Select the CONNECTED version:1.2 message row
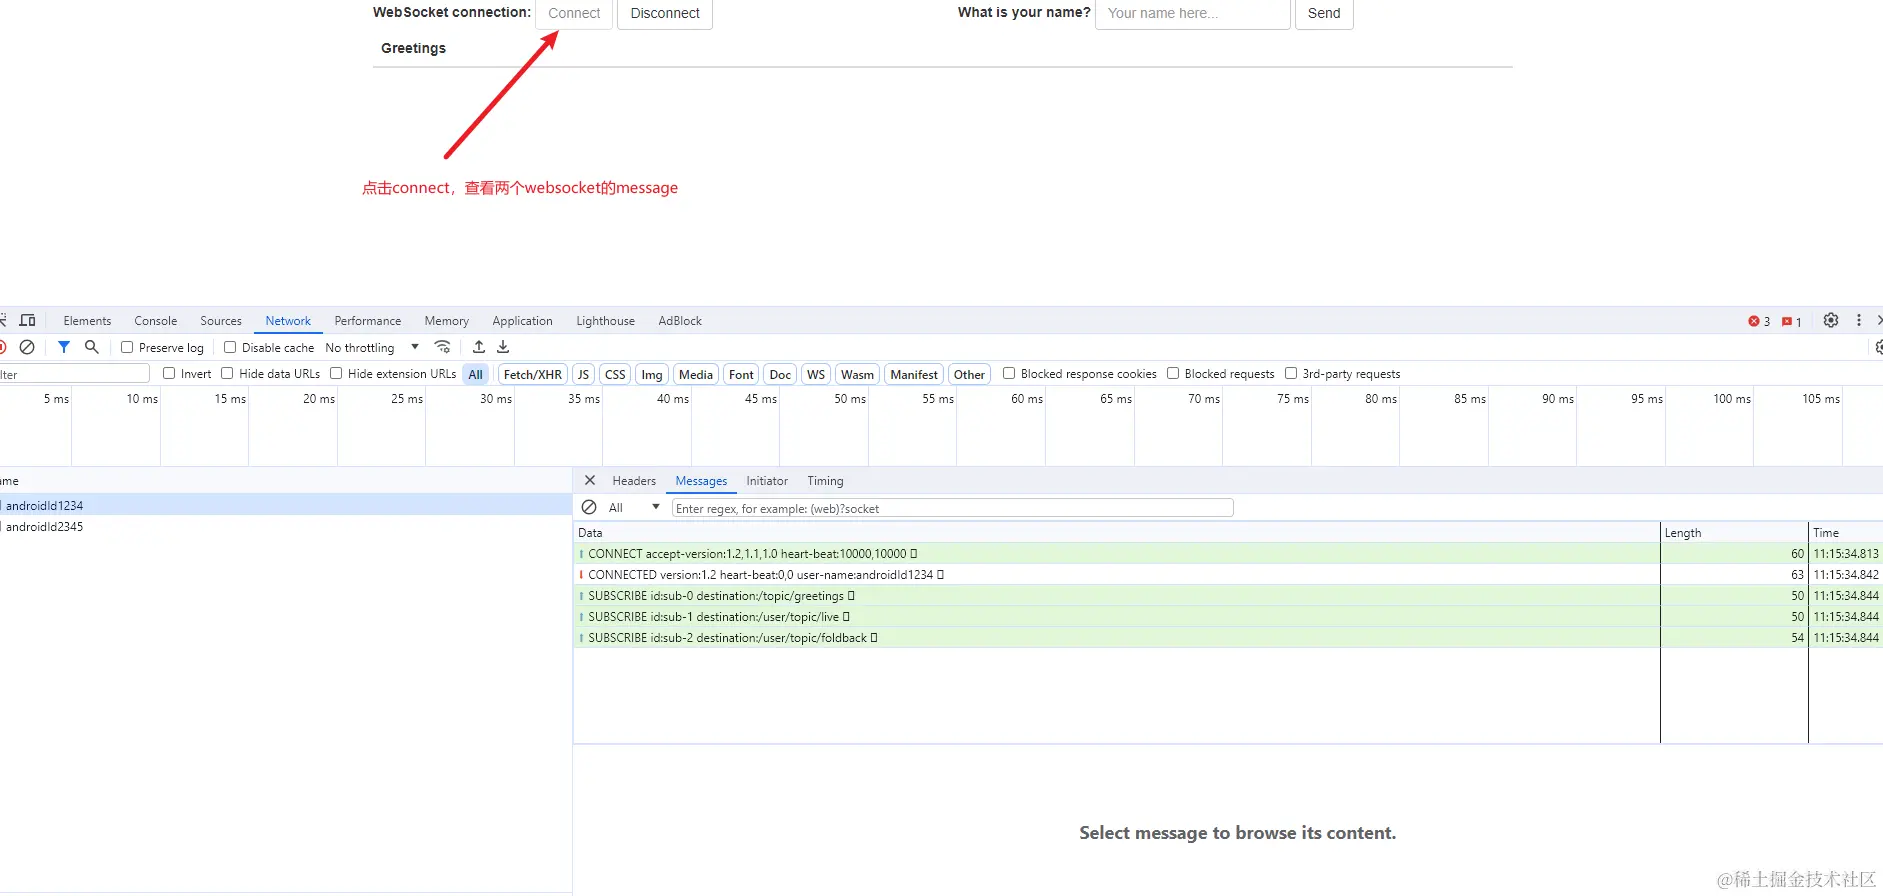This screenshot has height=896, width=1883. pyautogui.click(x=1228, y=575)
